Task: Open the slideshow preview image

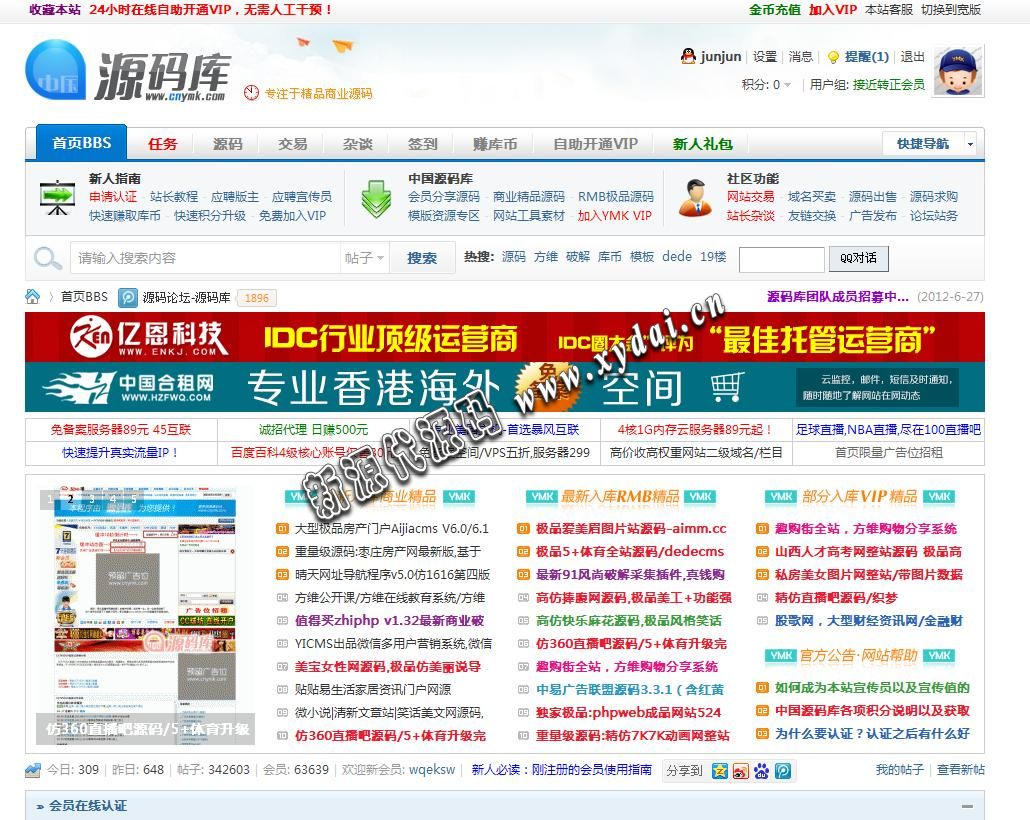Action: pyautogui.click(x=145, y=616)
